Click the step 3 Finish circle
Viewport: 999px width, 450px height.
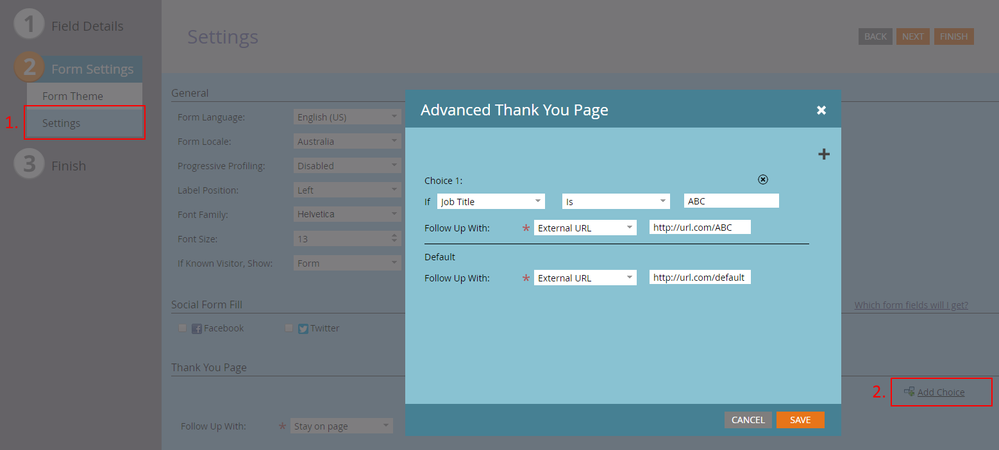pyautogui.click(x=28, y=165)
